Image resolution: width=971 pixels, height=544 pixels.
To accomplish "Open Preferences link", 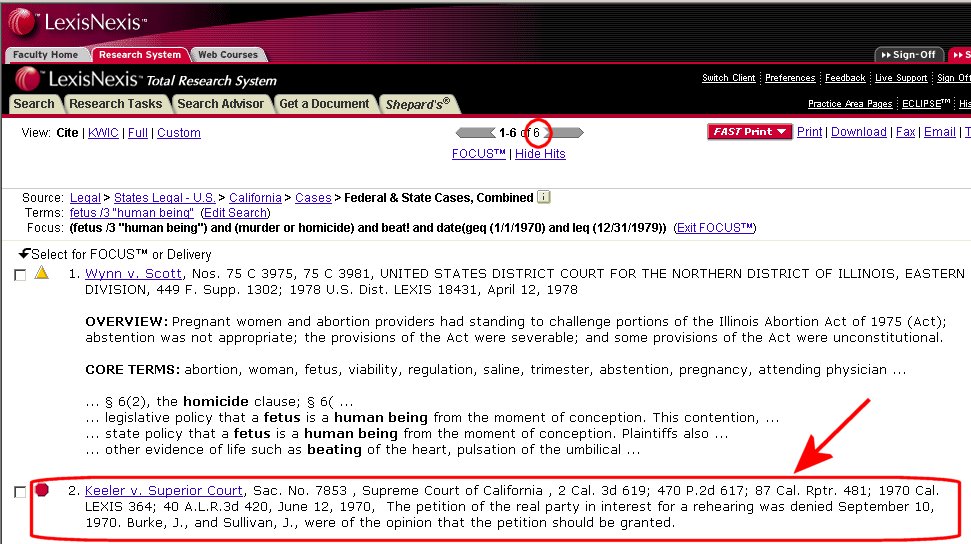I will pyautogui.click(x=790, y=77).
